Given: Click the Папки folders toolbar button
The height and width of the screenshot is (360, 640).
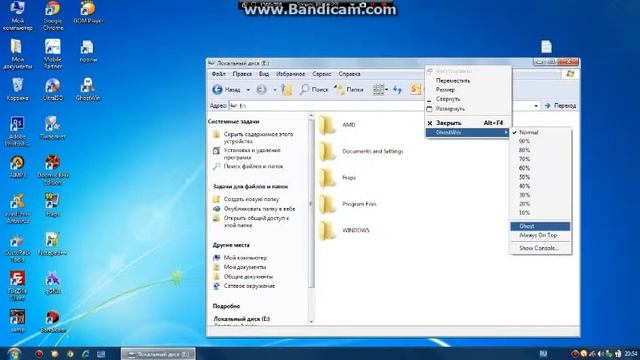Looking at the screenshot, I should 349,89.
